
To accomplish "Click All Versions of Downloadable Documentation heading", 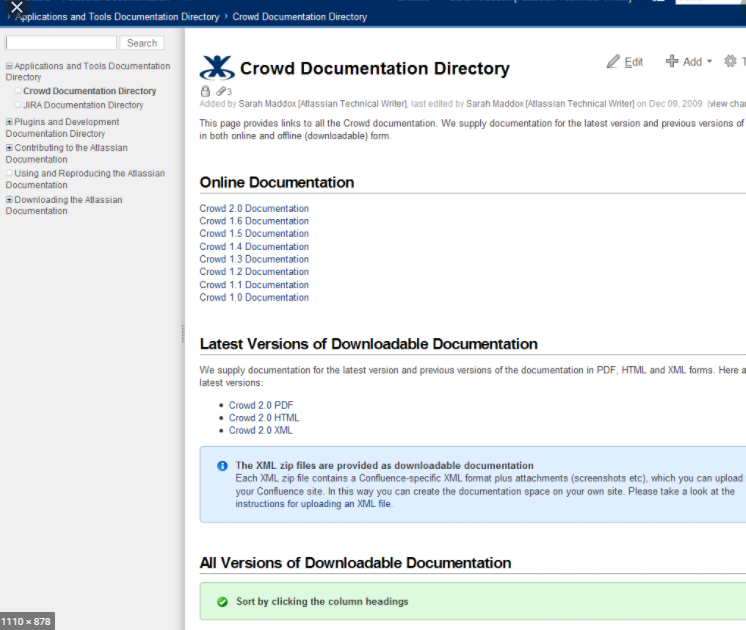I will pyautogui.click(x=355, y=563).
